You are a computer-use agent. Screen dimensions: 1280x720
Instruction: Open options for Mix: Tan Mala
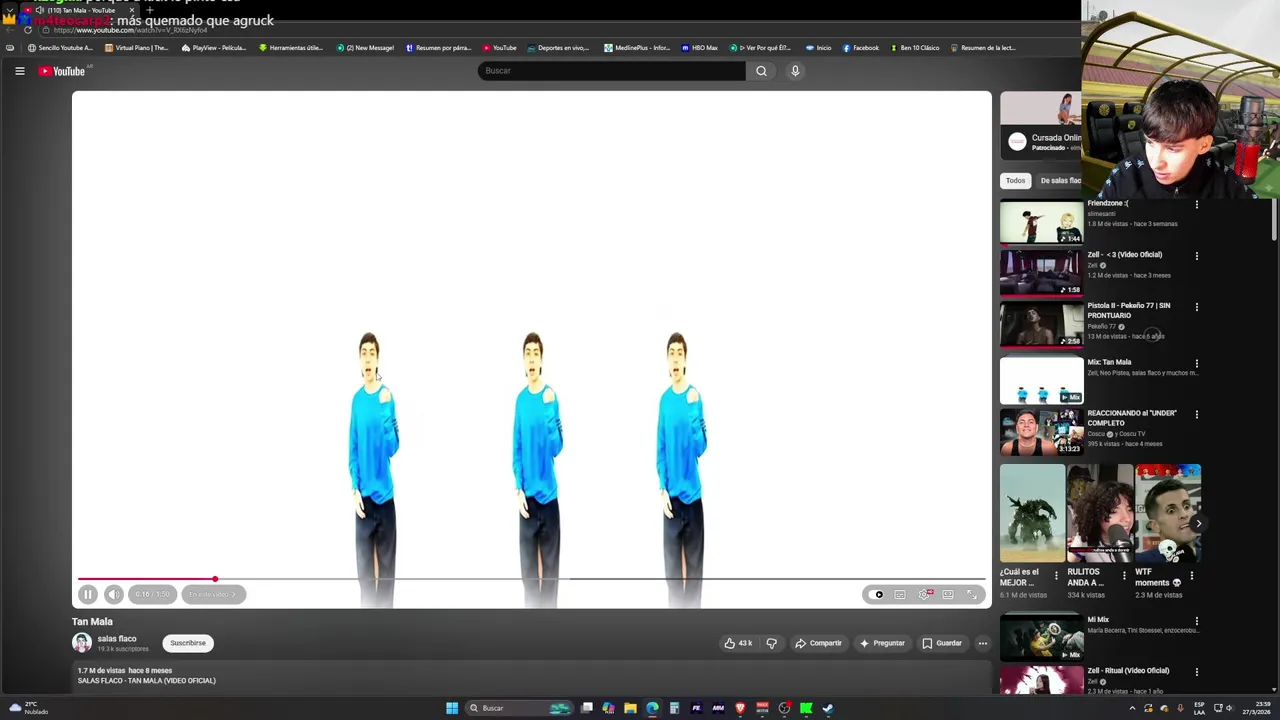1196,363
